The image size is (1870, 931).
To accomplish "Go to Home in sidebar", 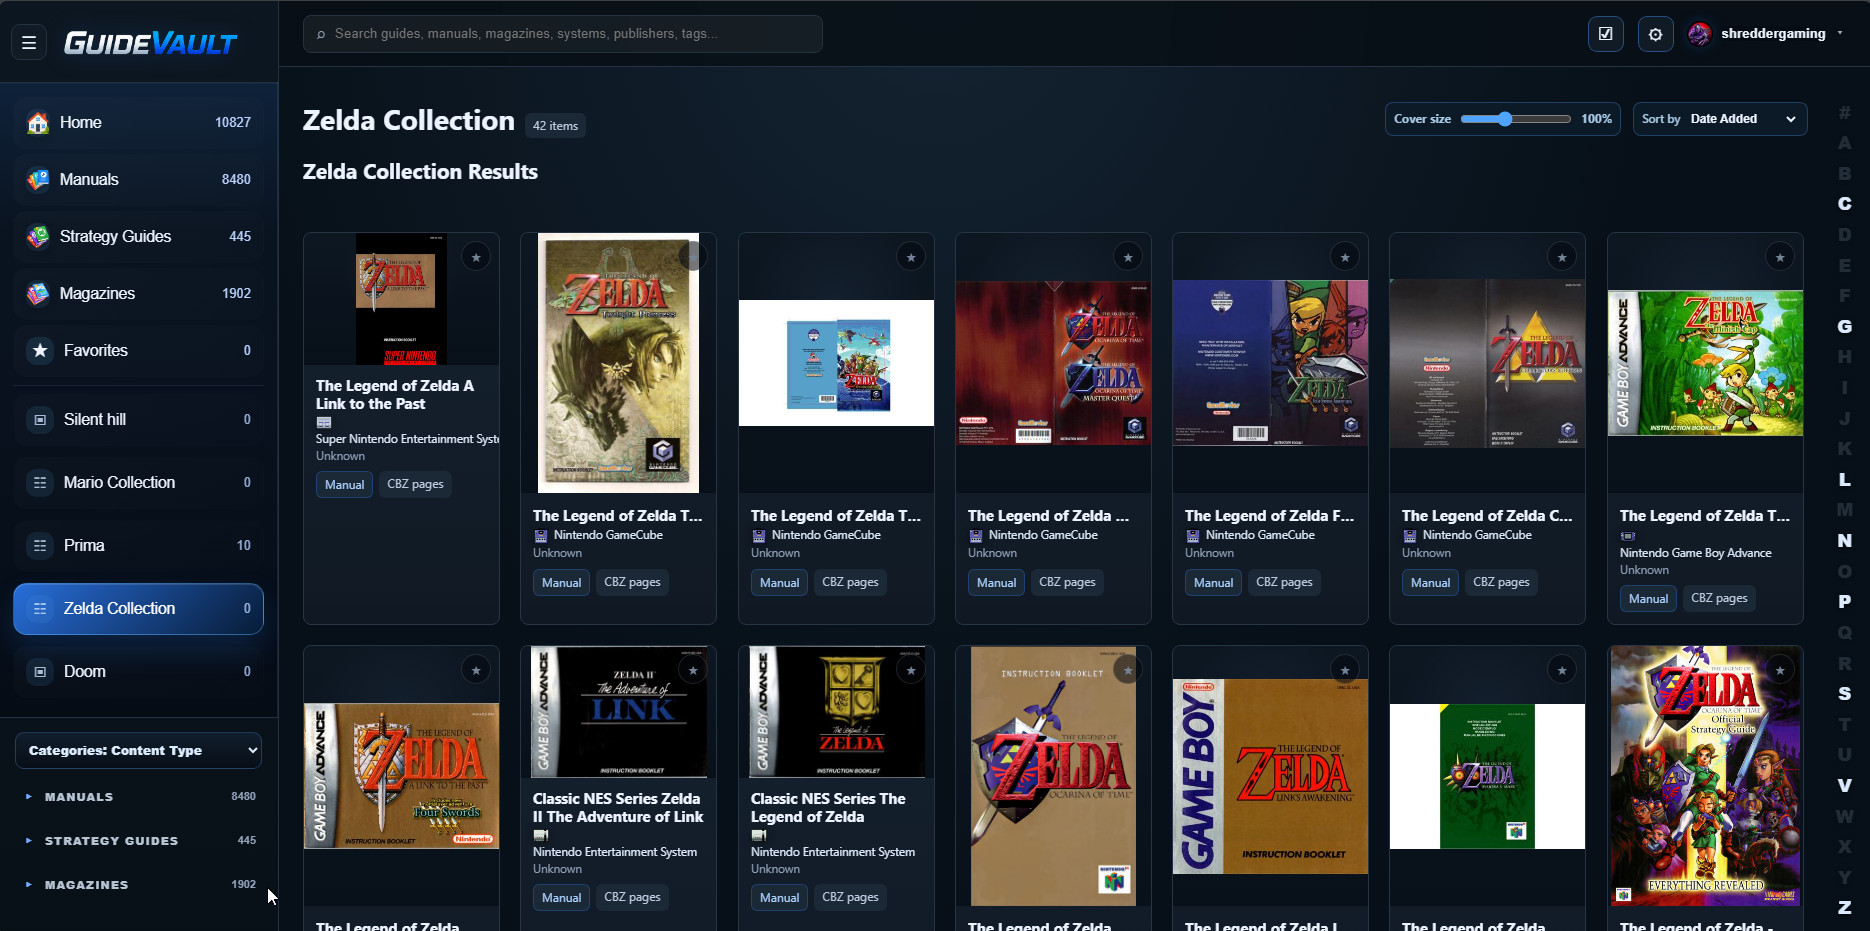I will 138,123.
